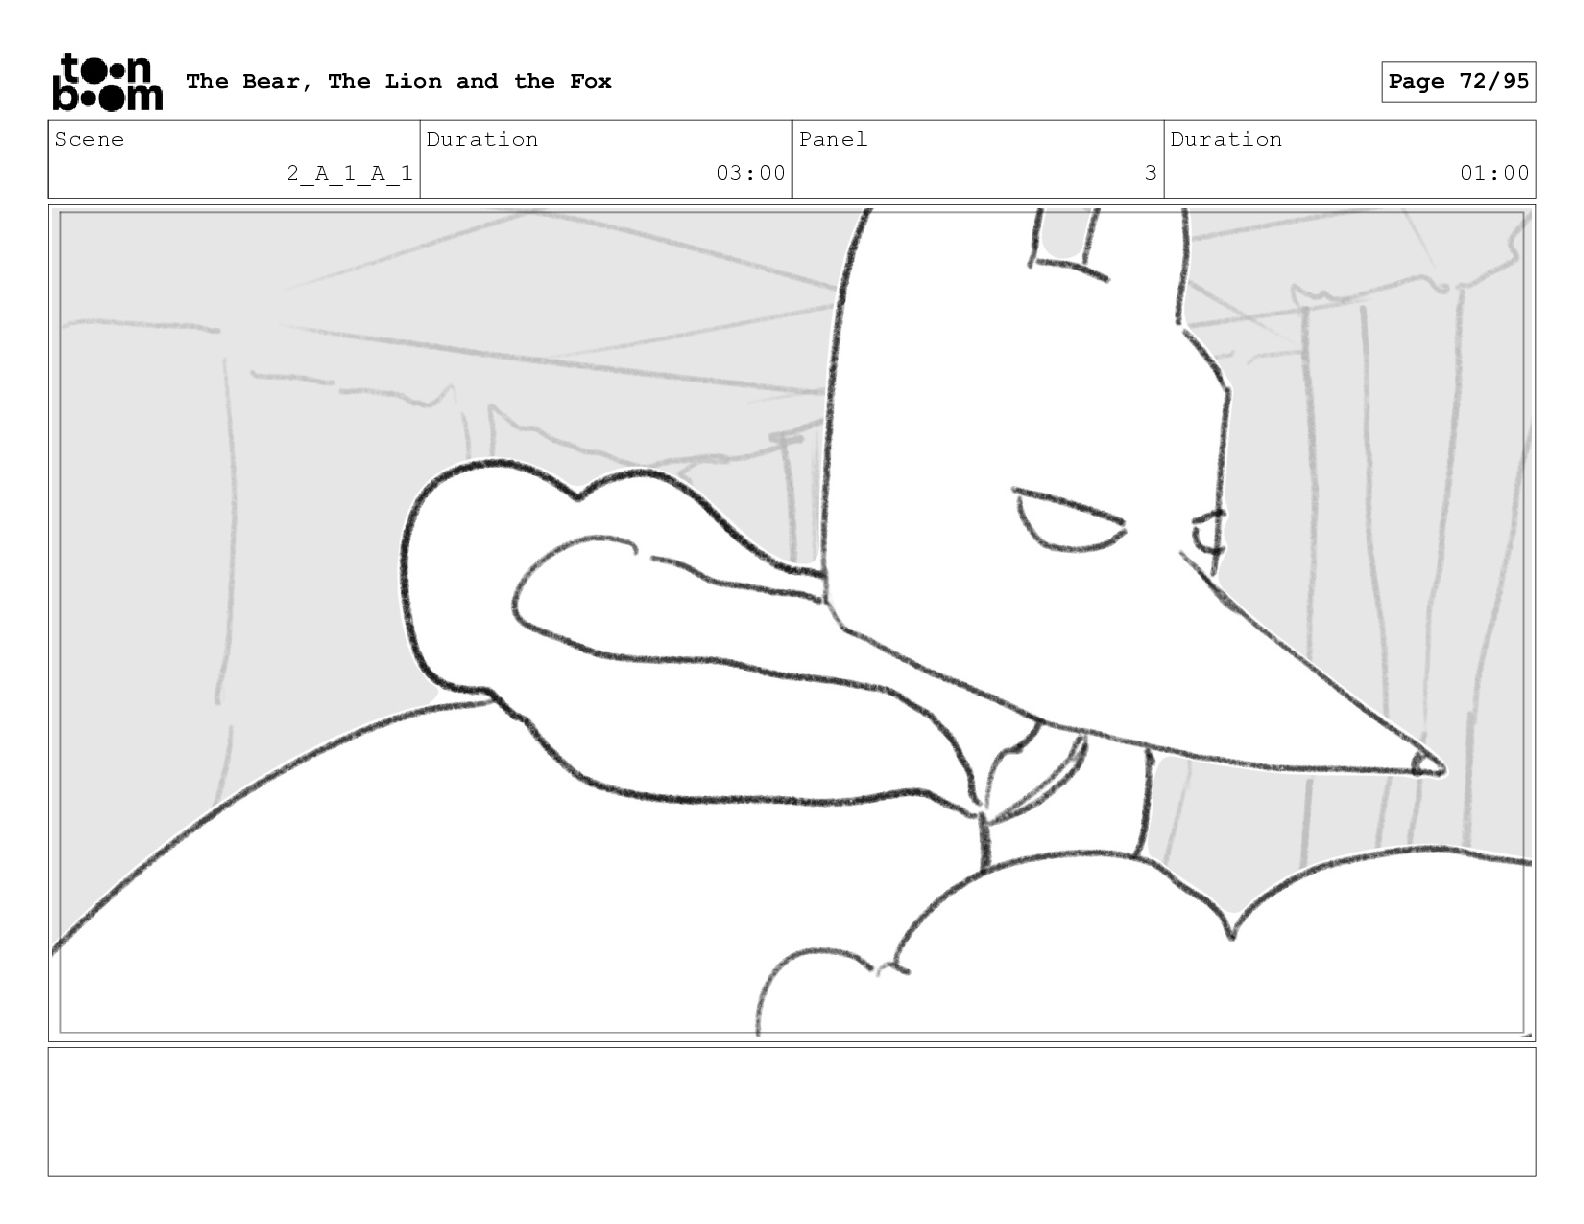
Task: Click the 'Panel' label
Action: pyautogui.click(x=833, y=139)
